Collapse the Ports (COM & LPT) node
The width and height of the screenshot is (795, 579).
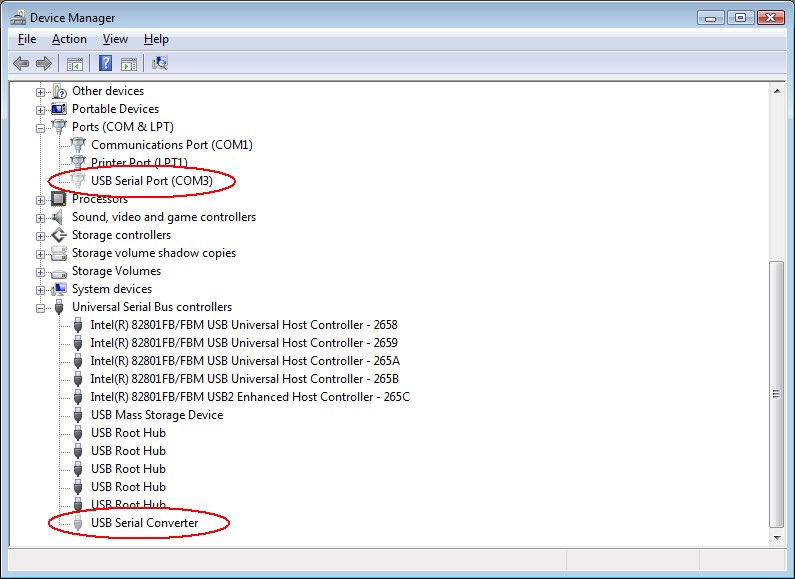[x=41, y=127]
